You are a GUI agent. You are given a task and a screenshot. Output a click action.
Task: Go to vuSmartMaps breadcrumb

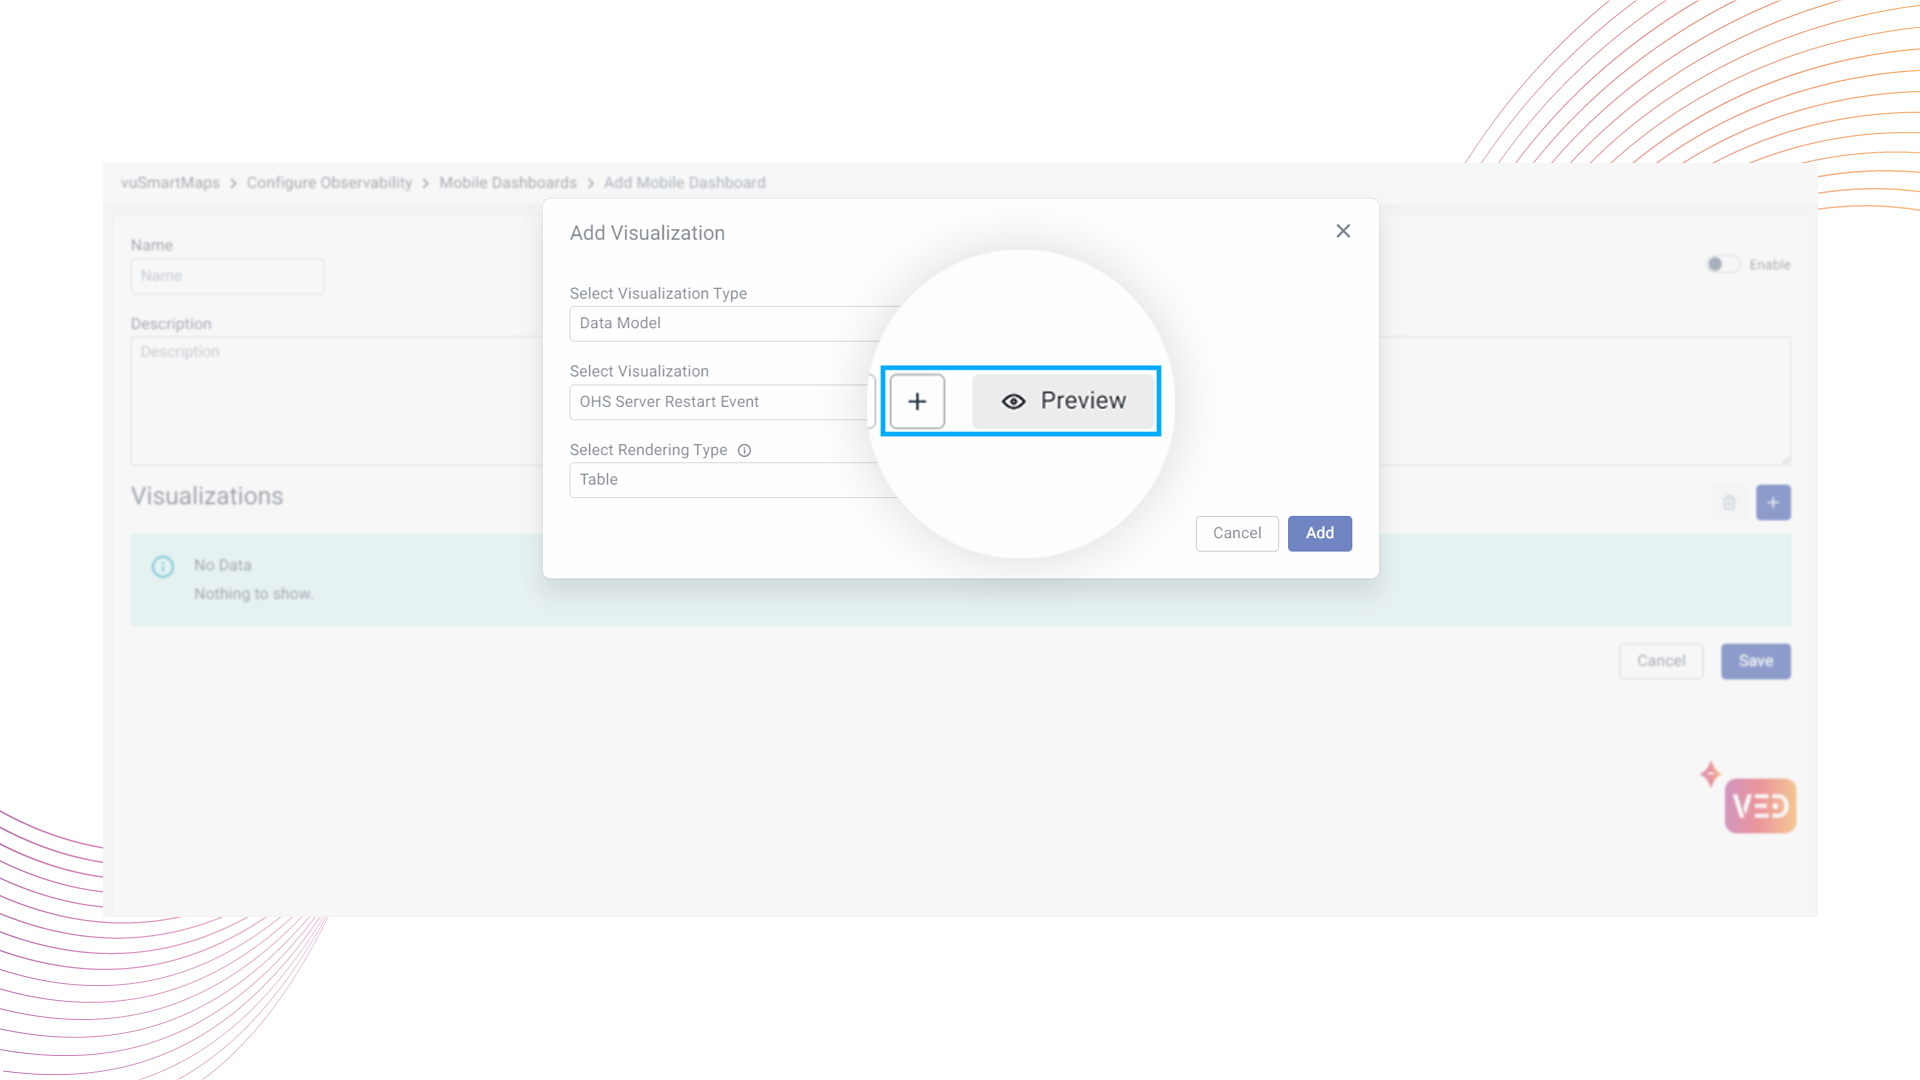[x=170, y=183]
